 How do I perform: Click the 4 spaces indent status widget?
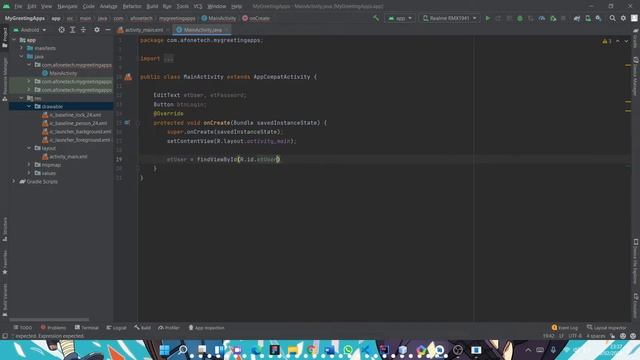coord(596,336)
